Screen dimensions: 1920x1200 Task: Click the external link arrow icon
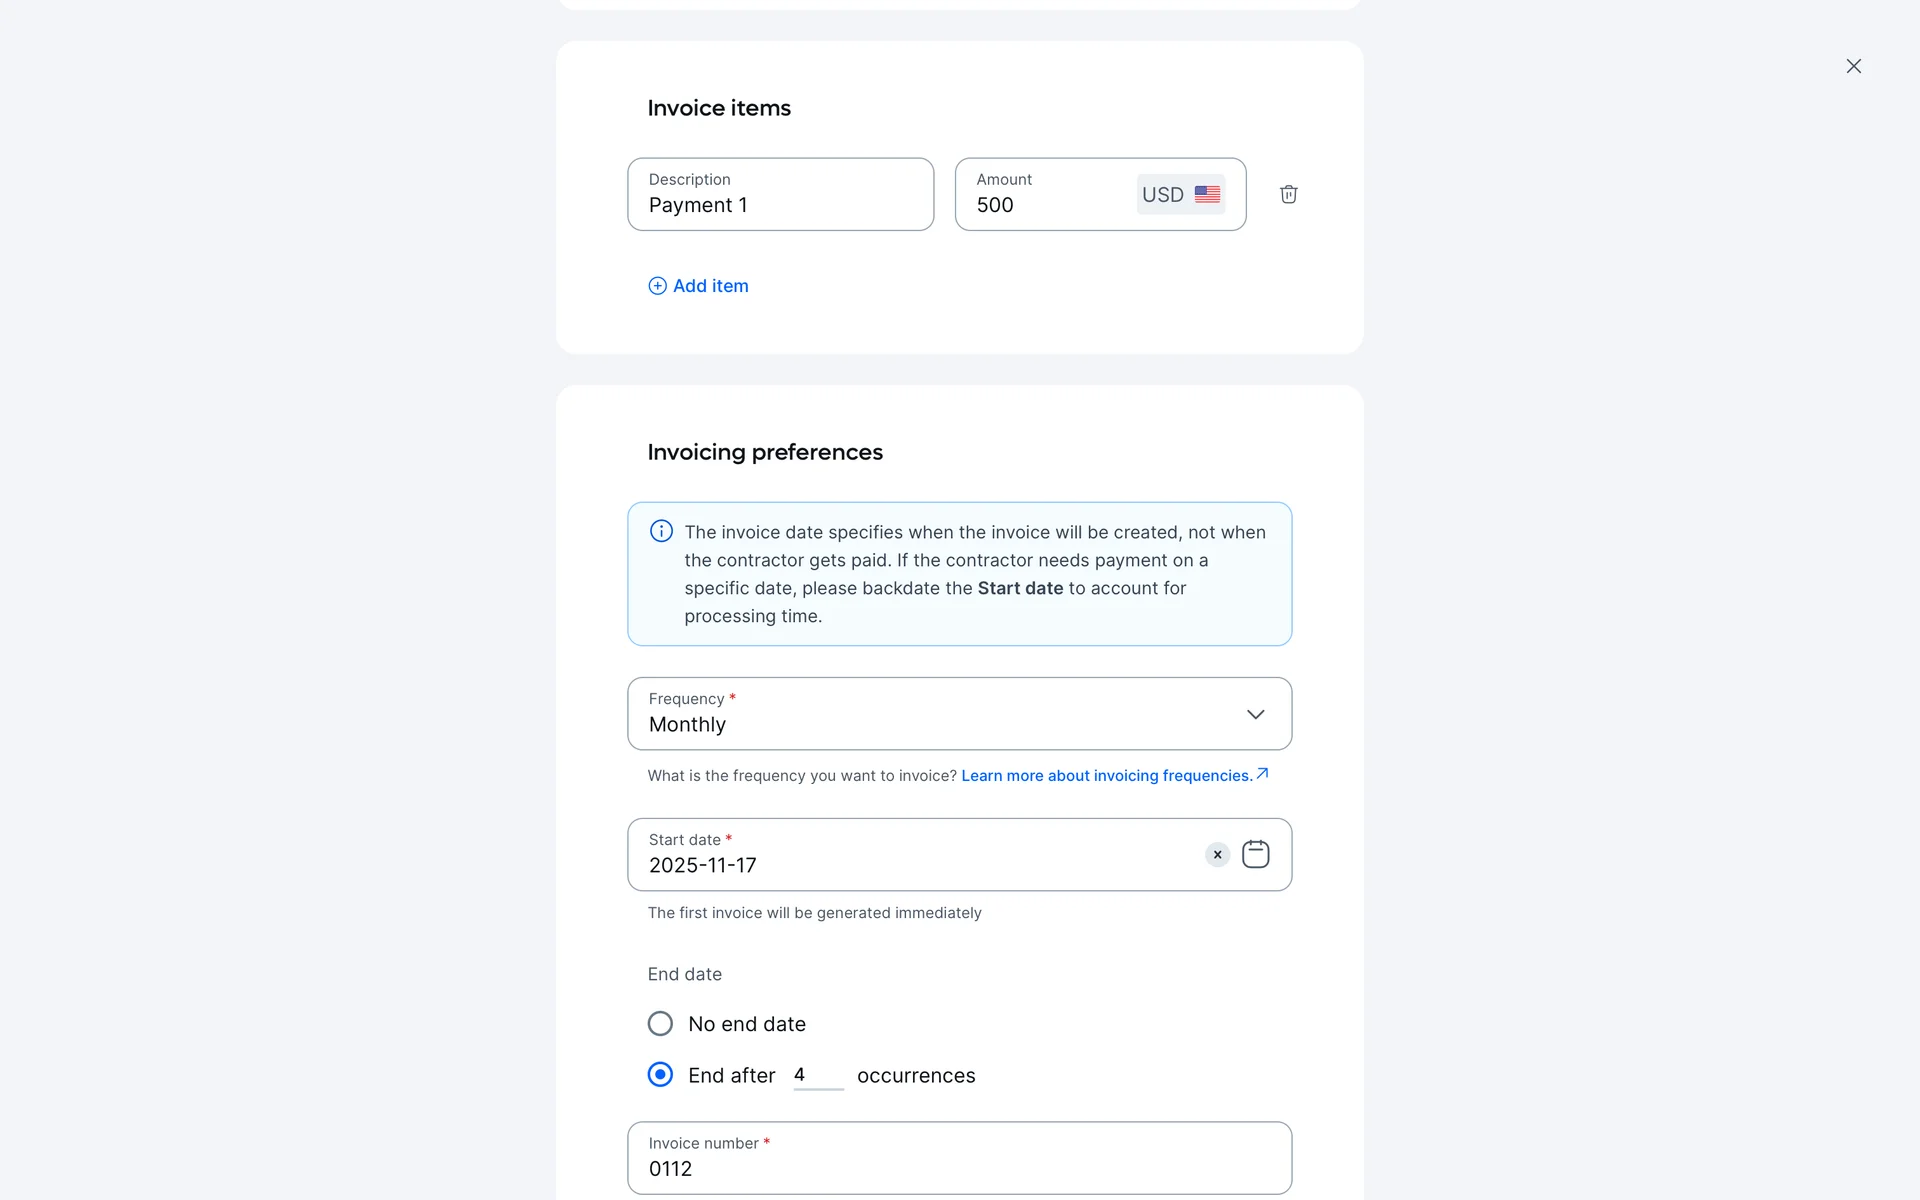[1263, 773]
